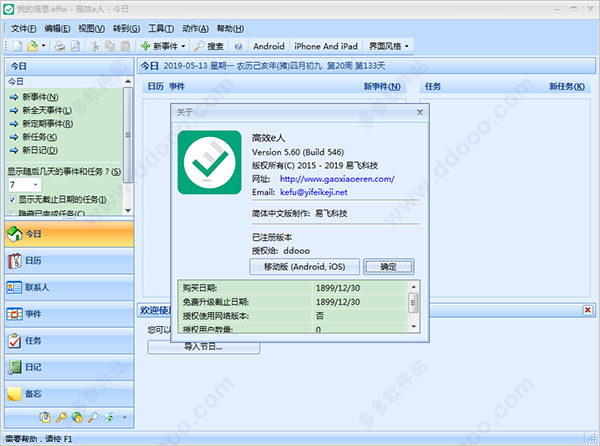Expand the open file dropdown arrow
The width and height of the screenshot is (600, 446).
[x=44, y=46]
